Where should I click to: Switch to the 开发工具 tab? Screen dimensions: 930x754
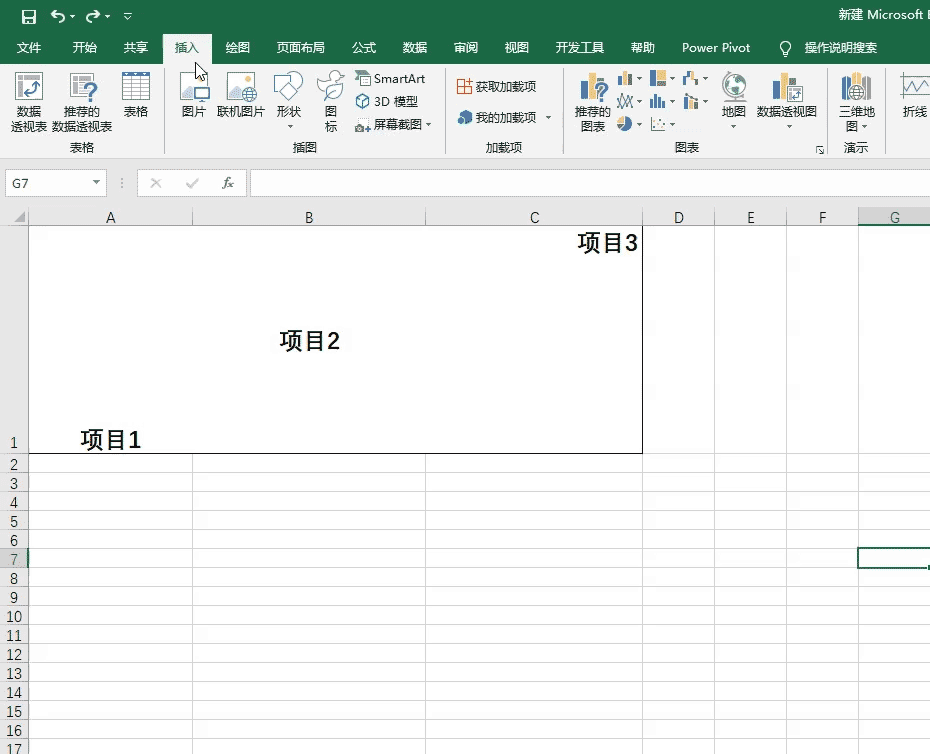[579, 47]
